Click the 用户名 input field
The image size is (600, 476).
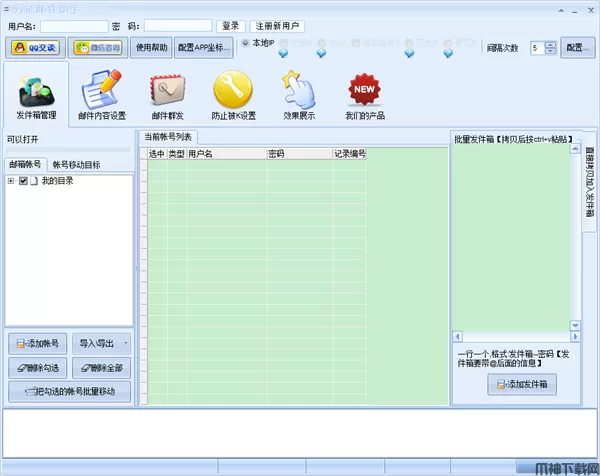click(74, 25)
